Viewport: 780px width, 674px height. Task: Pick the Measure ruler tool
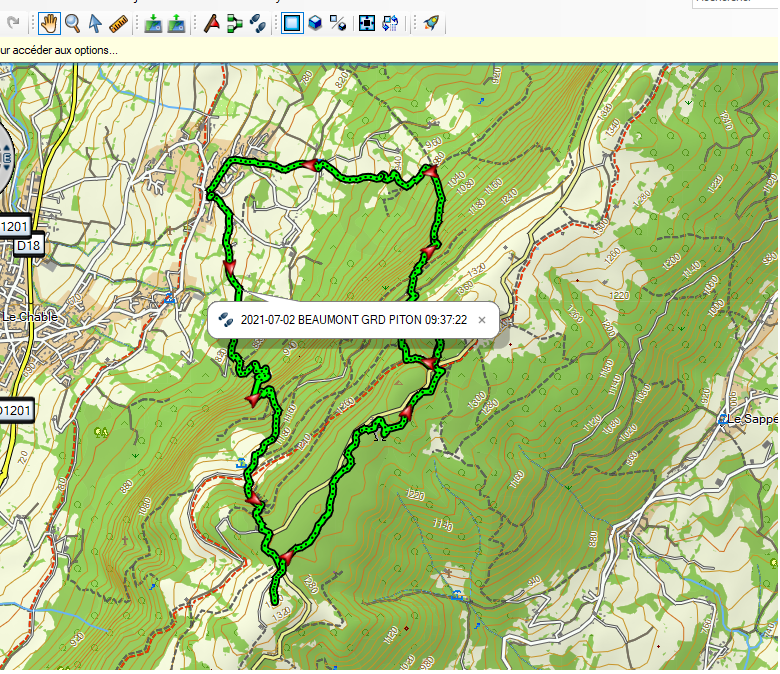click(x=118, y=22)
